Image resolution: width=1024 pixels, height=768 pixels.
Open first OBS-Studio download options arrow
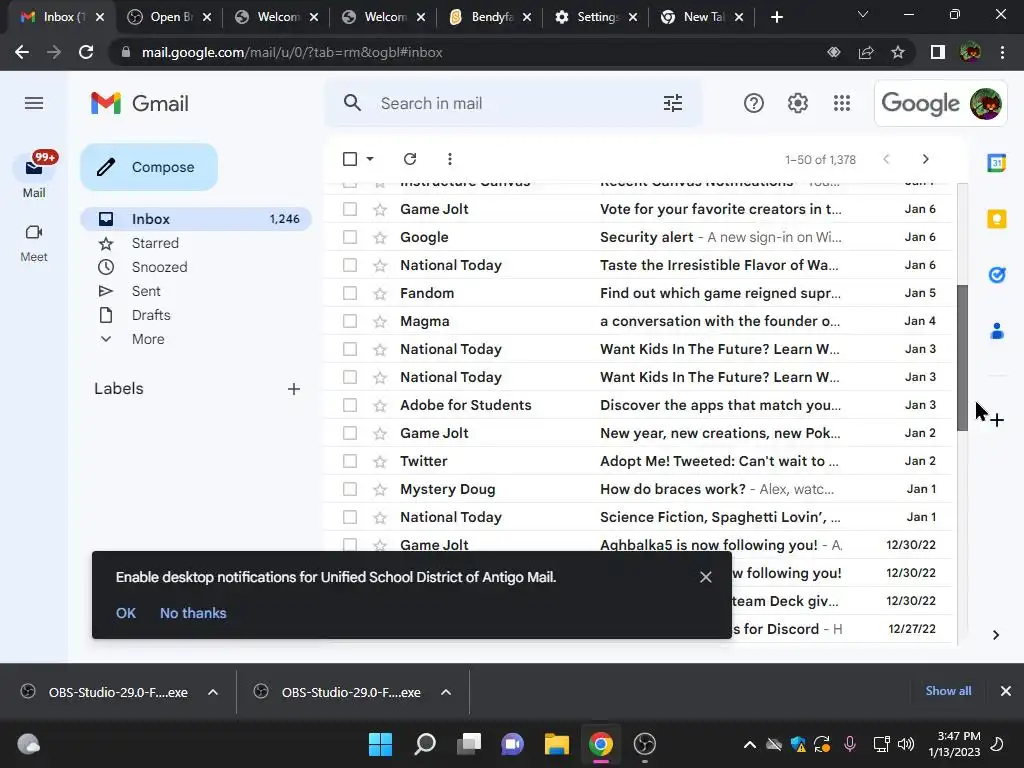click(213, 692)
